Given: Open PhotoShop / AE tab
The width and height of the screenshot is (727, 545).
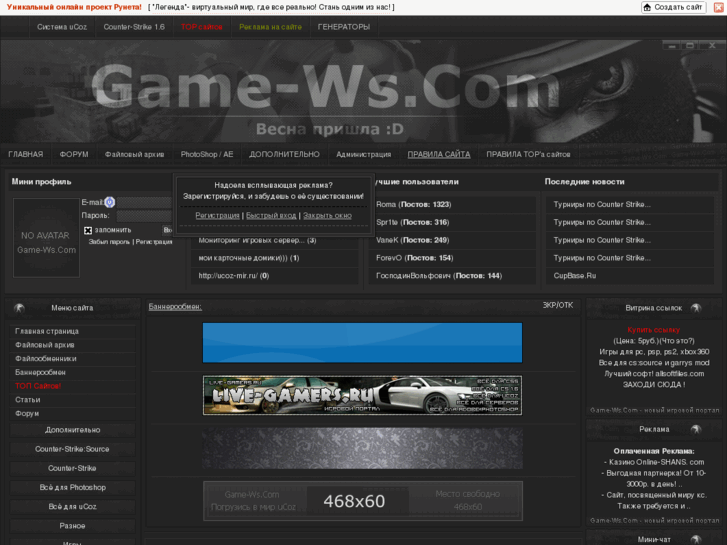Looking at the screenshot, I should click(x=207, y=154).
